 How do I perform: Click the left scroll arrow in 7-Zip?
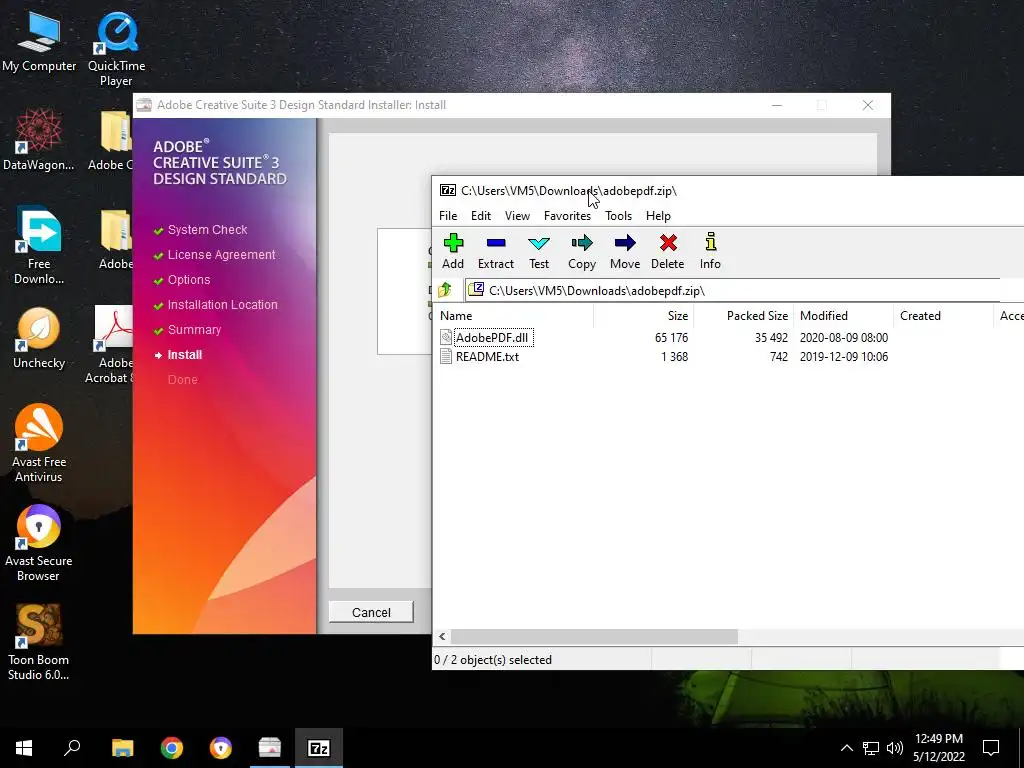442,636
